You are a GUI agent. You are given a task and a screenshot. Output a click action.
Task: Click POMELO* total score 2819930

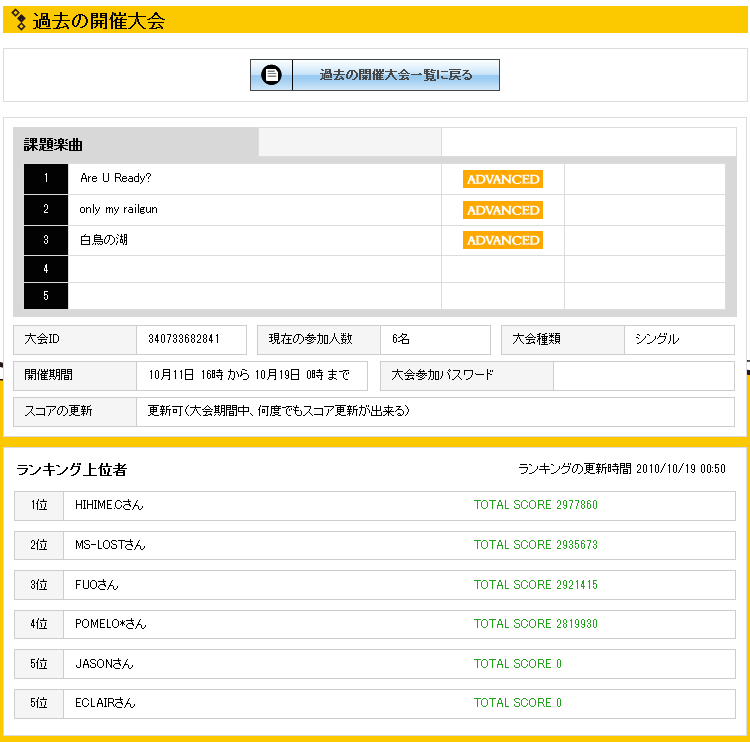pos(535,624)
